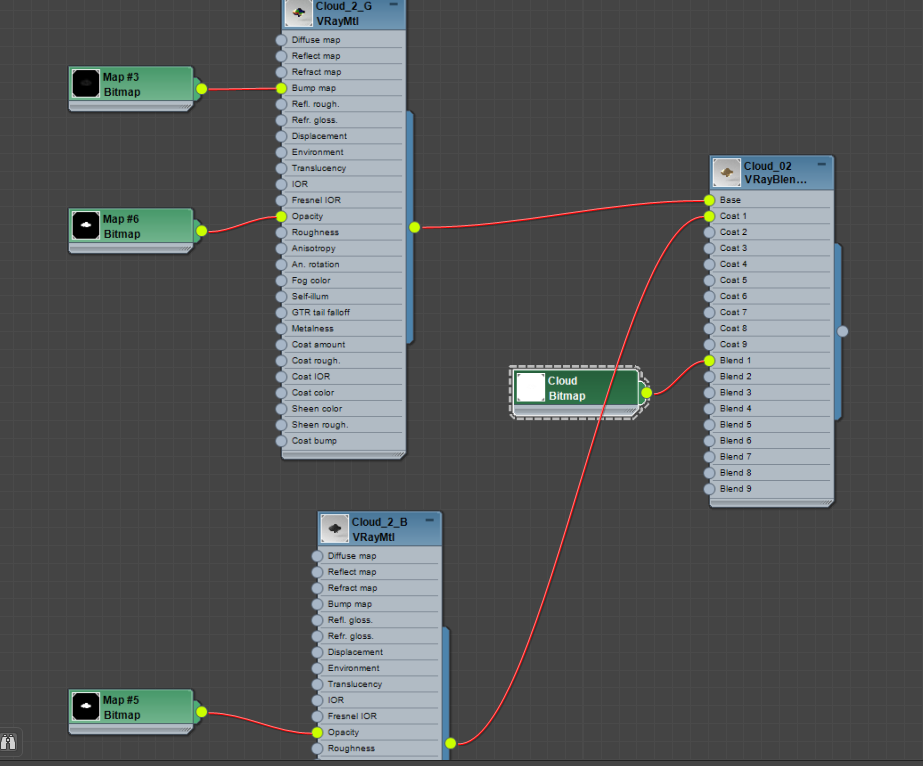Click the Coat 2 input socket

(709, 233)
